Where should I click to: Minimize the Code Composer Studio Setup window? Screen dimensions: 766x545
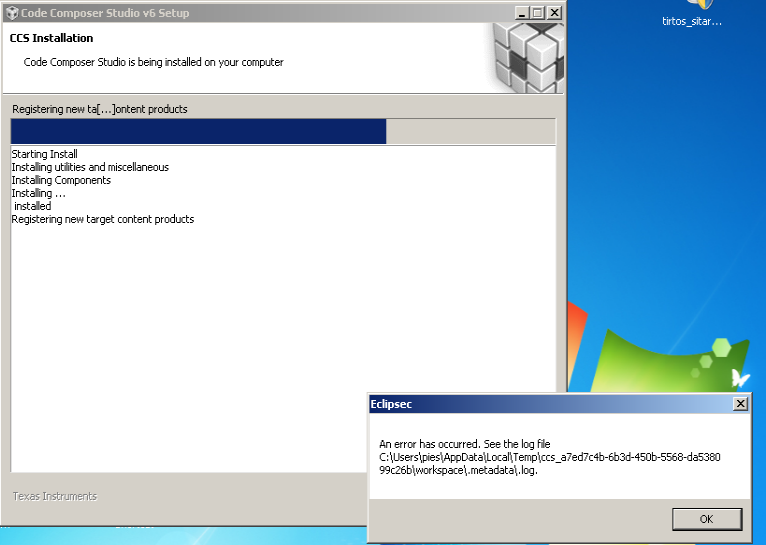[x=522, y=13]
